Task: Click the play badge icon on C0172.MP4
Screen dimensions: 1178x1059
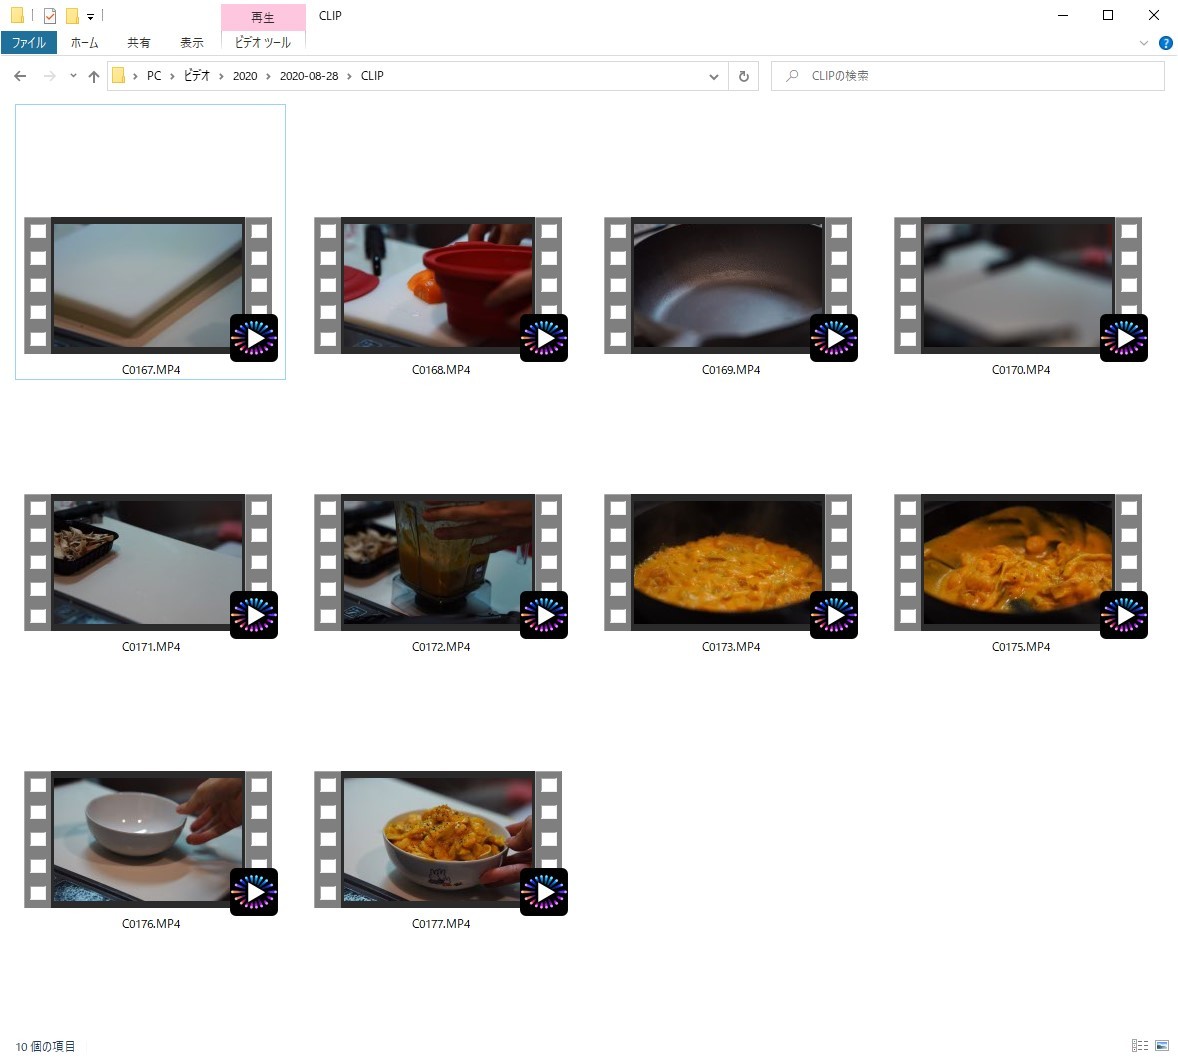Action: click(544, 615)
